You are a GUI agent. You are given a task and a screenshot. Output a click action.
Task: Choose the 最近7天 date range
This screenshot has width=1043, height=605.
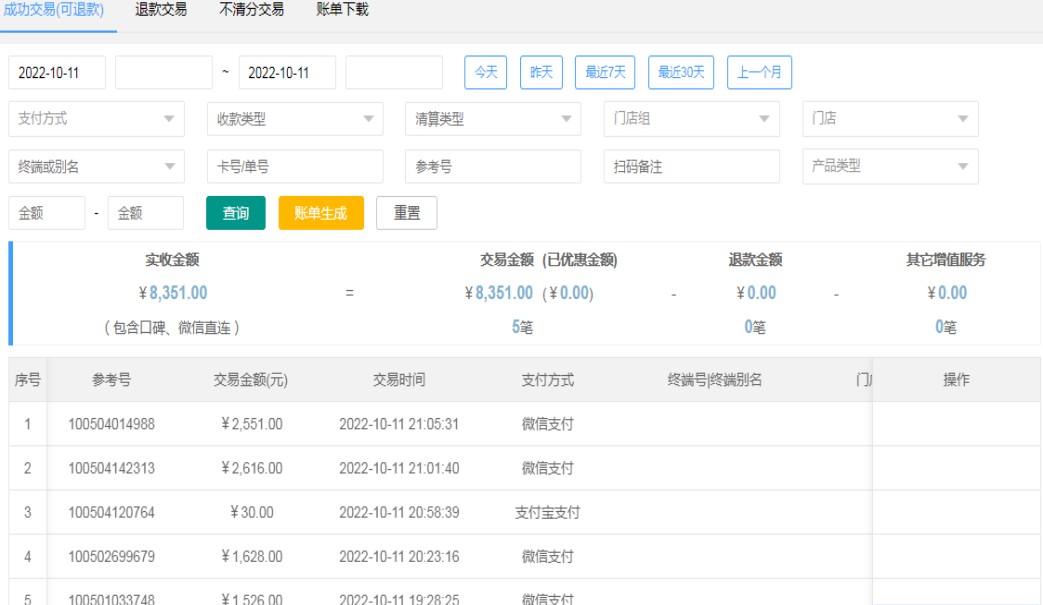(x=605, y=72)
